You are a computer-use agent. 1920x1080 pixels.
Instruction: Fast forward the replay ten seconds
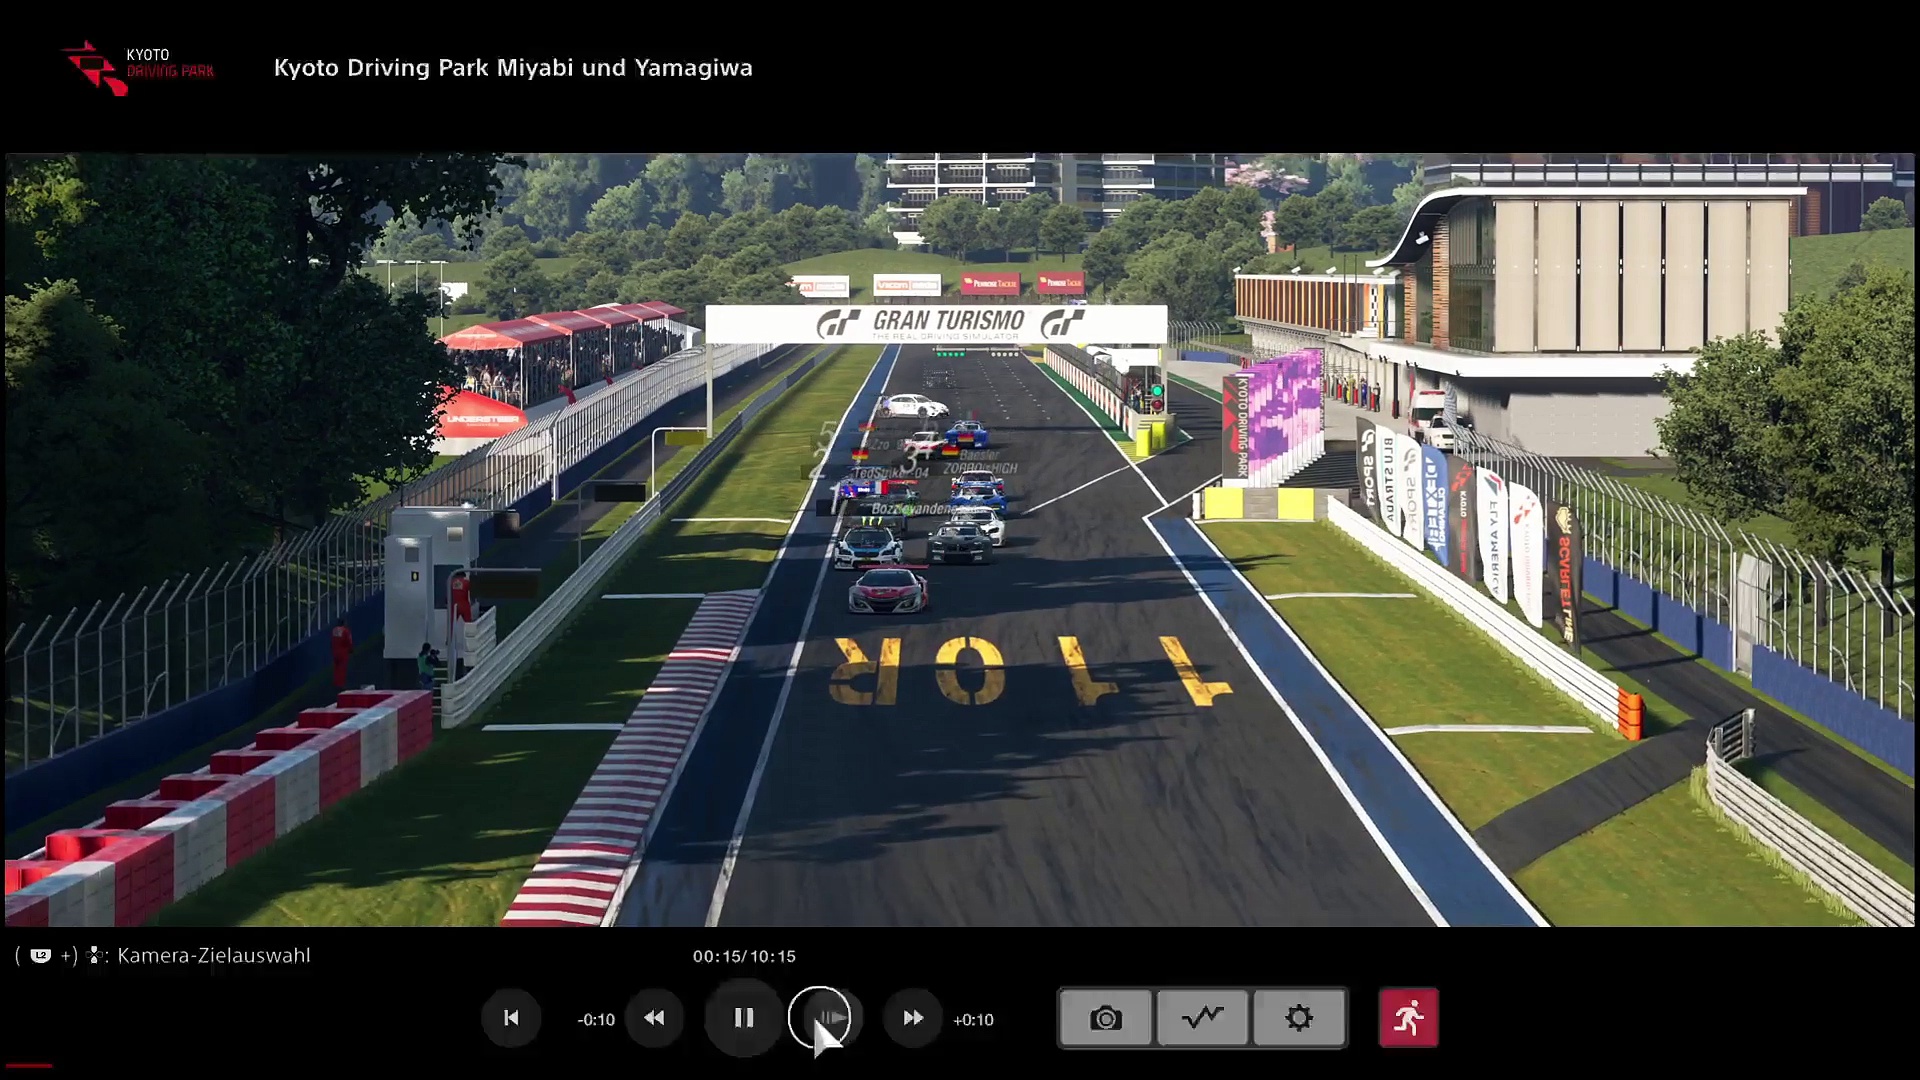912,1018
